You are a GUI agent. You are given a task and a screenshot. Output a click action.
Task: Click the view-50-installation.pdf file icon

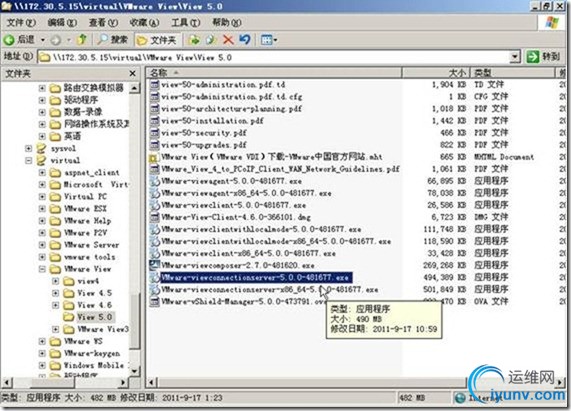pos(155,120)
